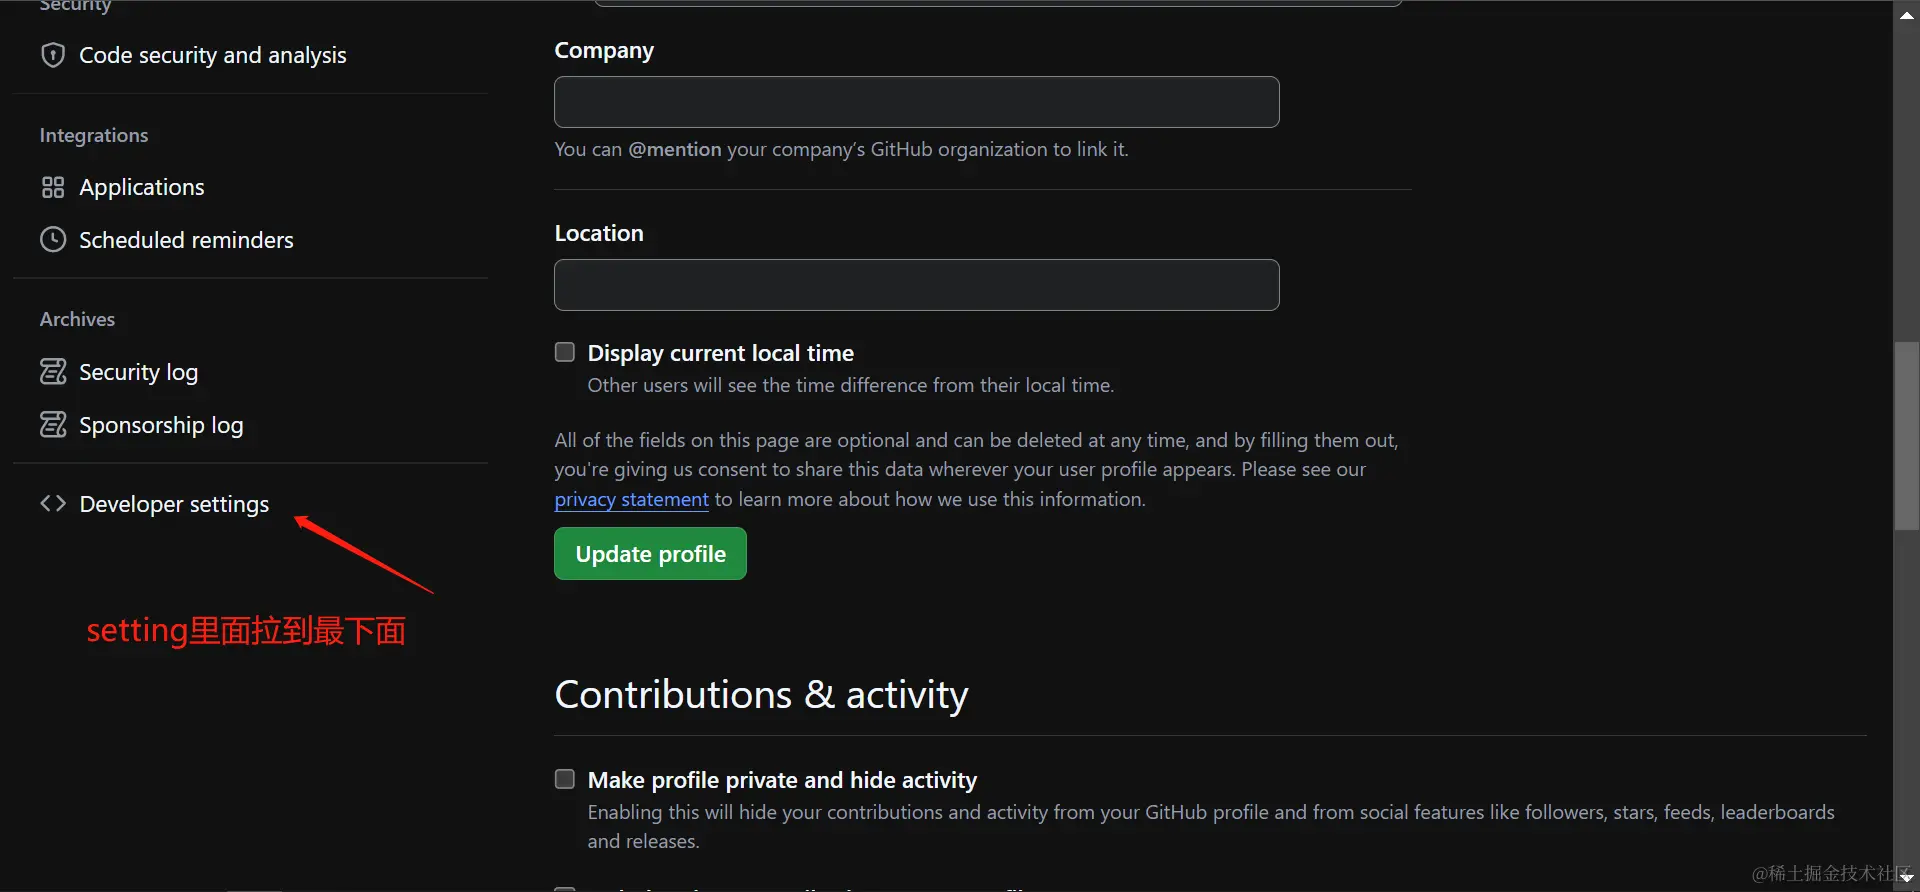Click the Security log icon
Viewport: 1920px width, 892px height.
point(53,372)
